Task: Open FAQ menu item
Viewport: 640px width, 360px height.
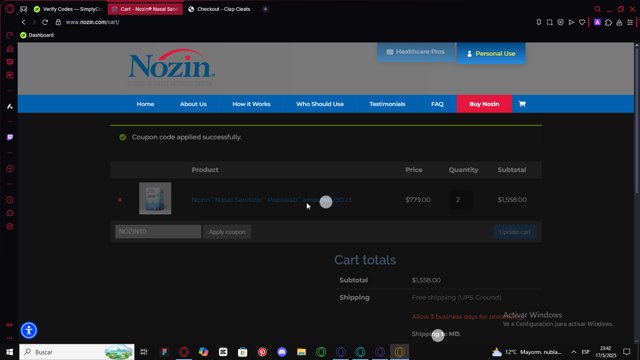Action: click(437, 104)
